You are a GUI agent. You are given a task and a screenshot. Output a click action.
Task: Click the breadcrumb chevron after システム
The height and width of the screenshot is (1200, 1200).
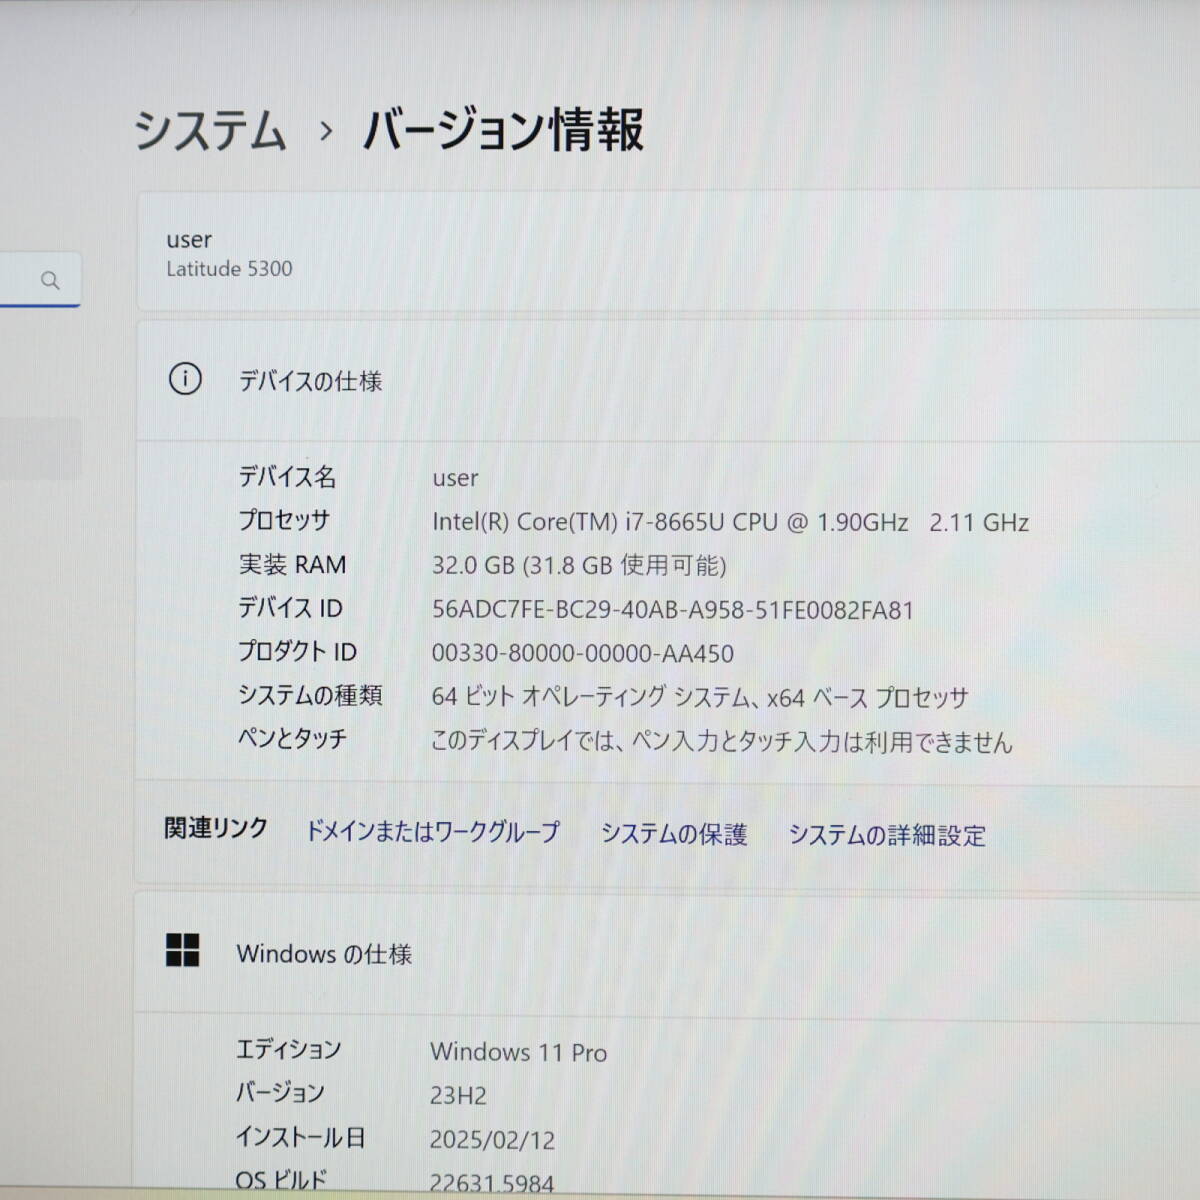click(325, 131)
